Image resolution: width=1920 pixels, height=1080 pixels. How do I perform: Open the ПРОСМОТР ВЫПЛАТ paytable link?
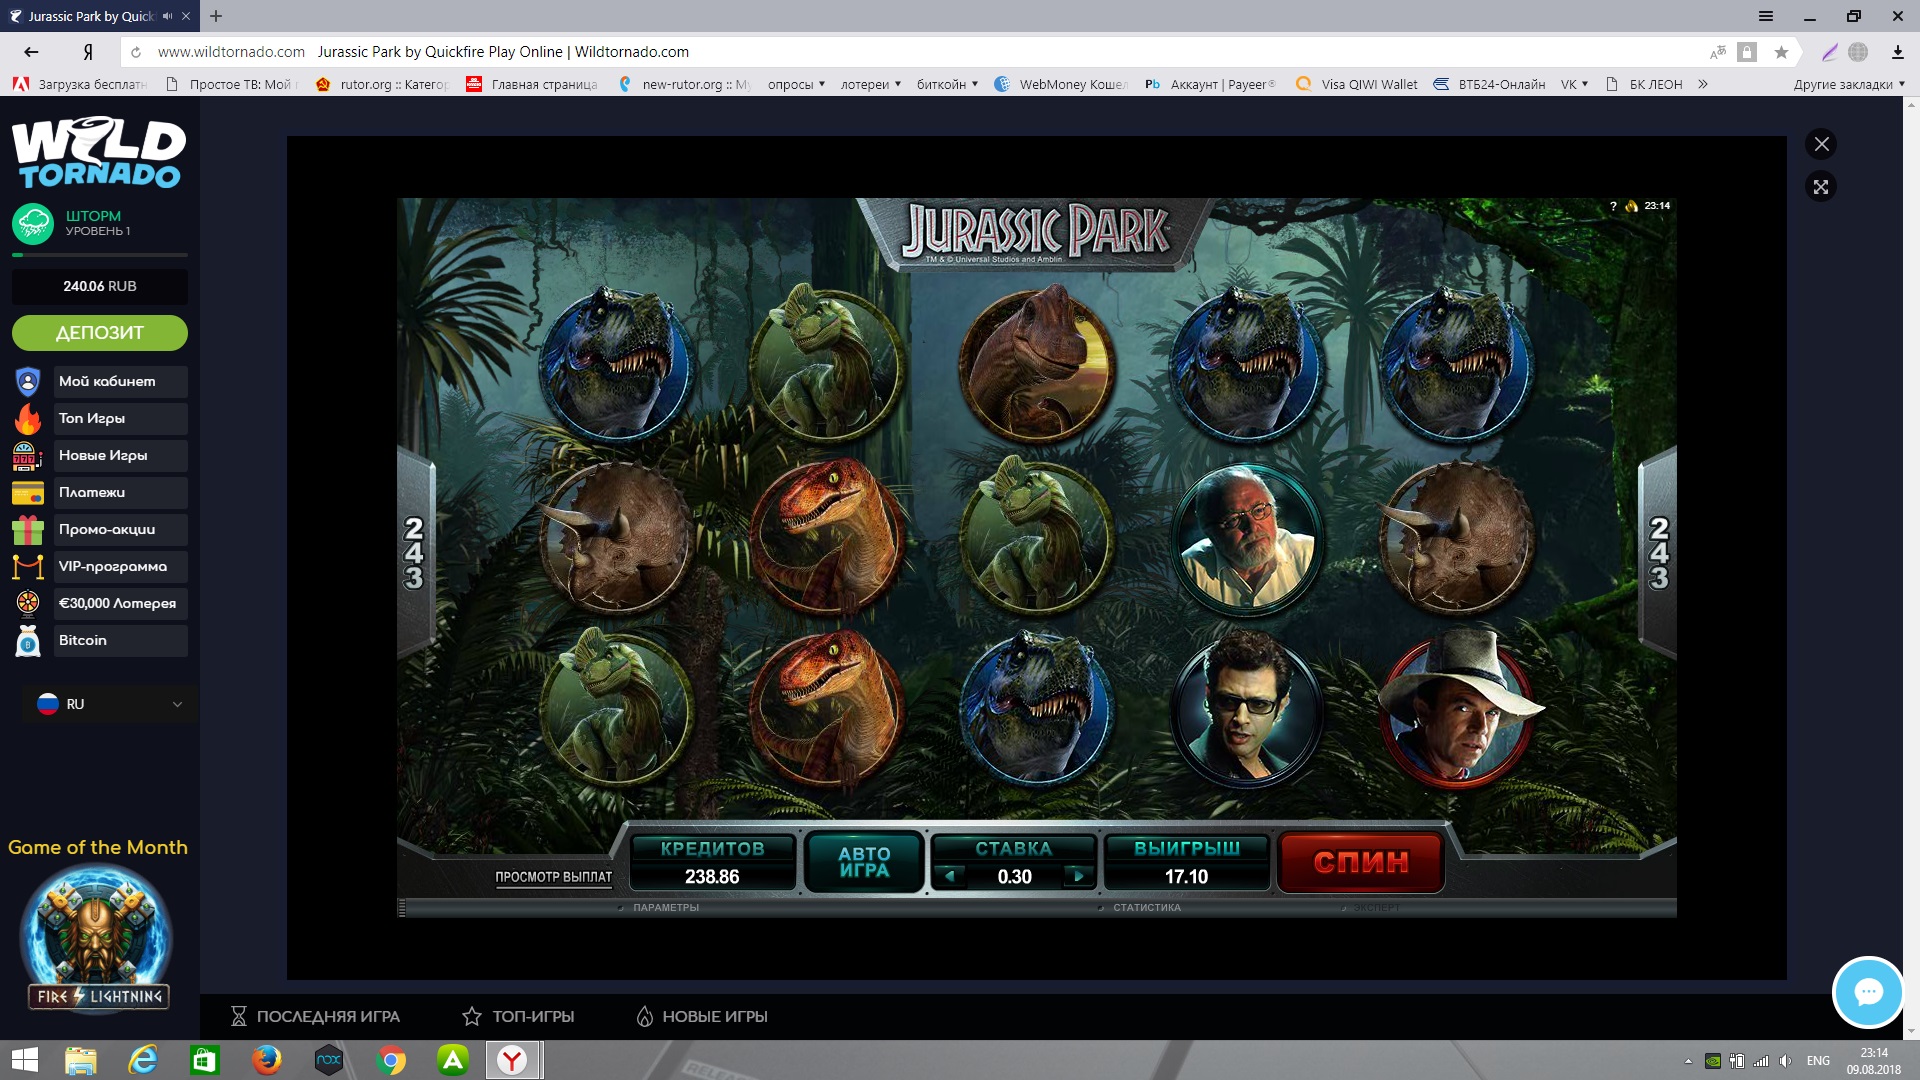pos(553,877)
